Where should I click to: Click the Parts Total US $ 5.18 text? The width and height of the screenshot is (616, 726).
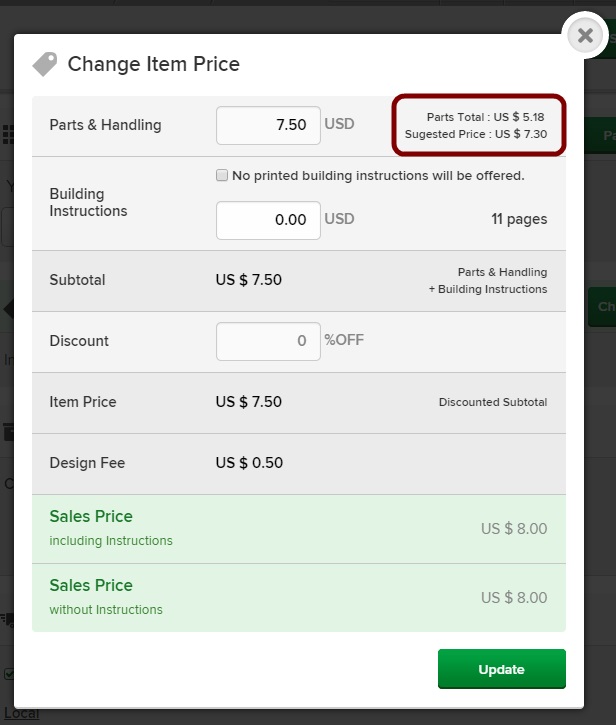(485, 117)
